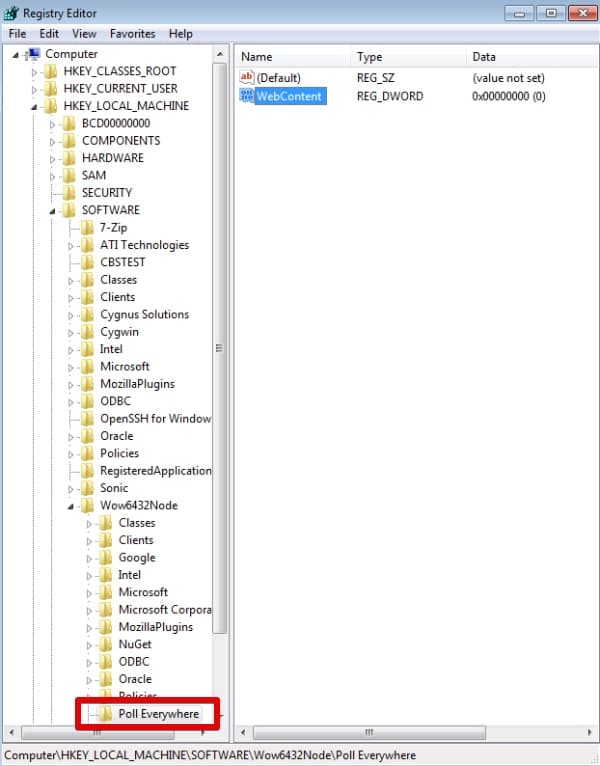Click the COMPONENTS folder icon
Screen dimensions: 600x766
(69, 141)
